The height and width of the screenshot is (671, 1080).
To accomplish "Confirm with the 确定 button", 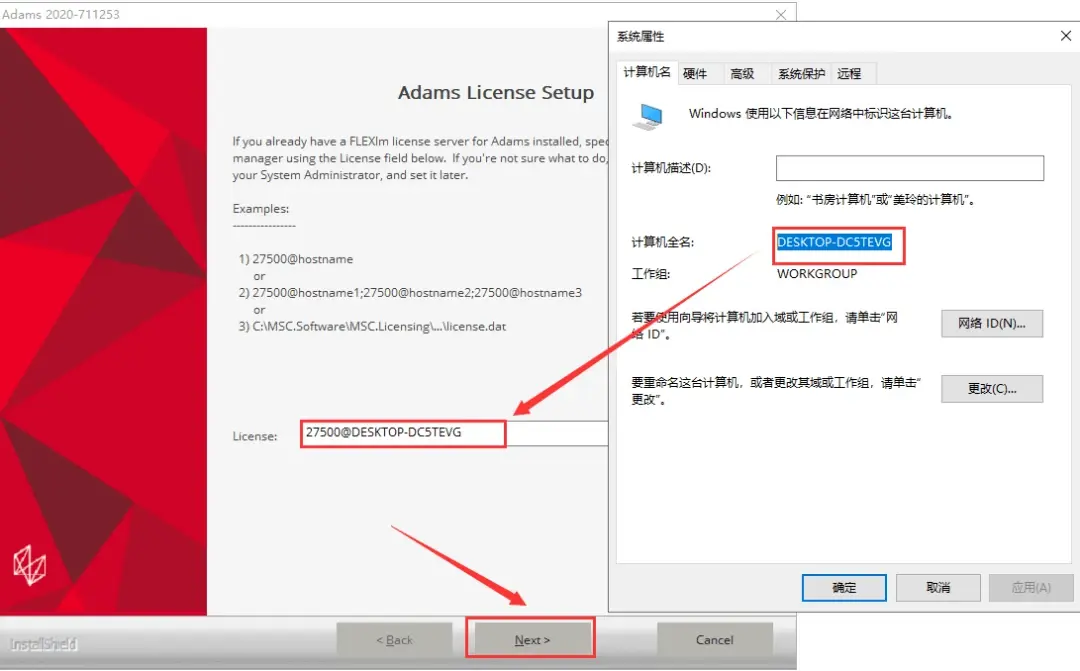I will [x=844, y=588].
